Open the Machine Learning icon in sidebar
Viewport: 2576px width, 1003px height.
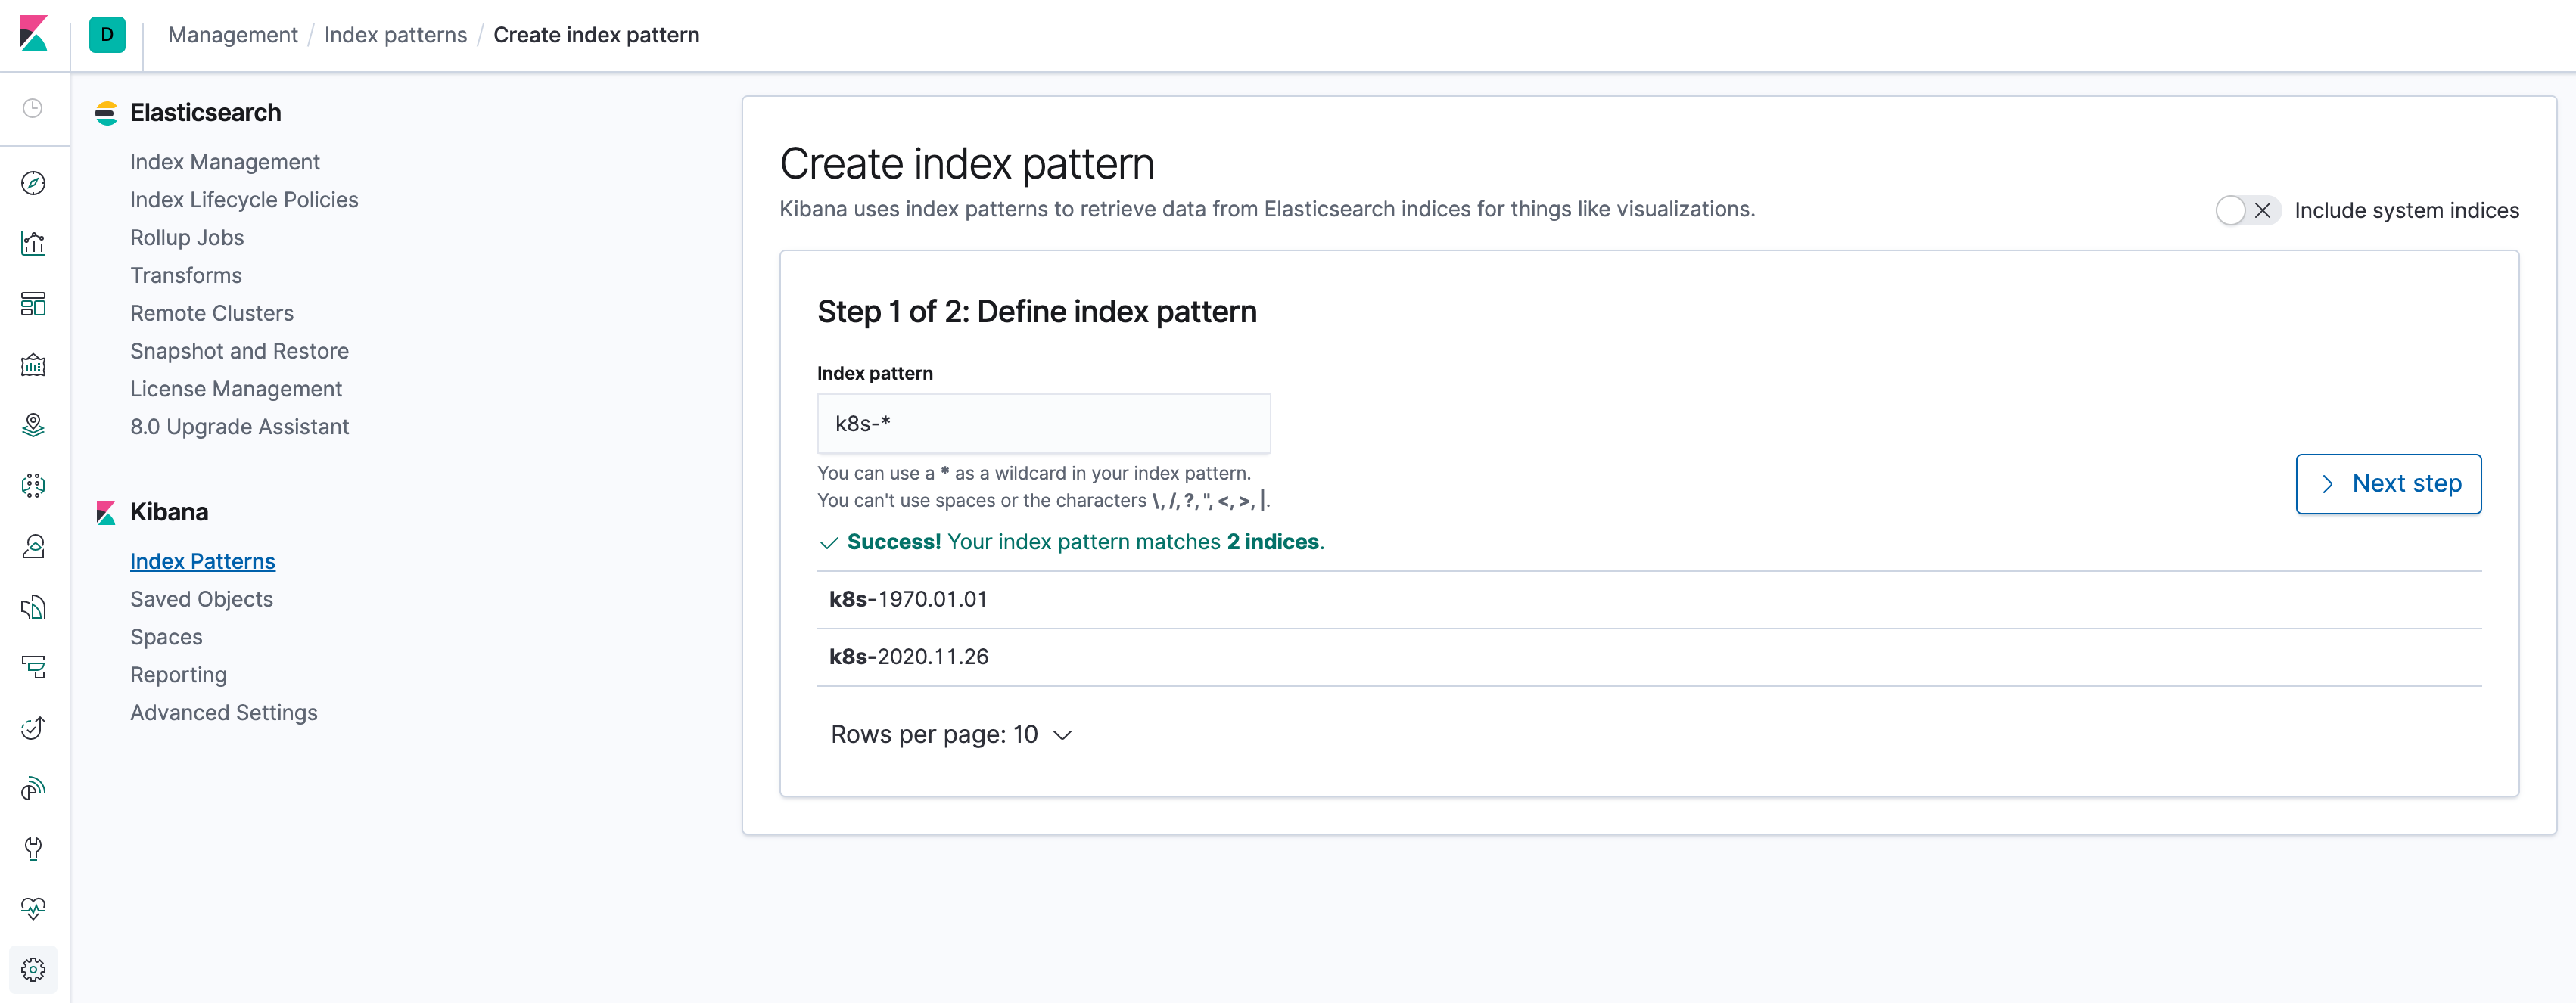coord(33,486)
